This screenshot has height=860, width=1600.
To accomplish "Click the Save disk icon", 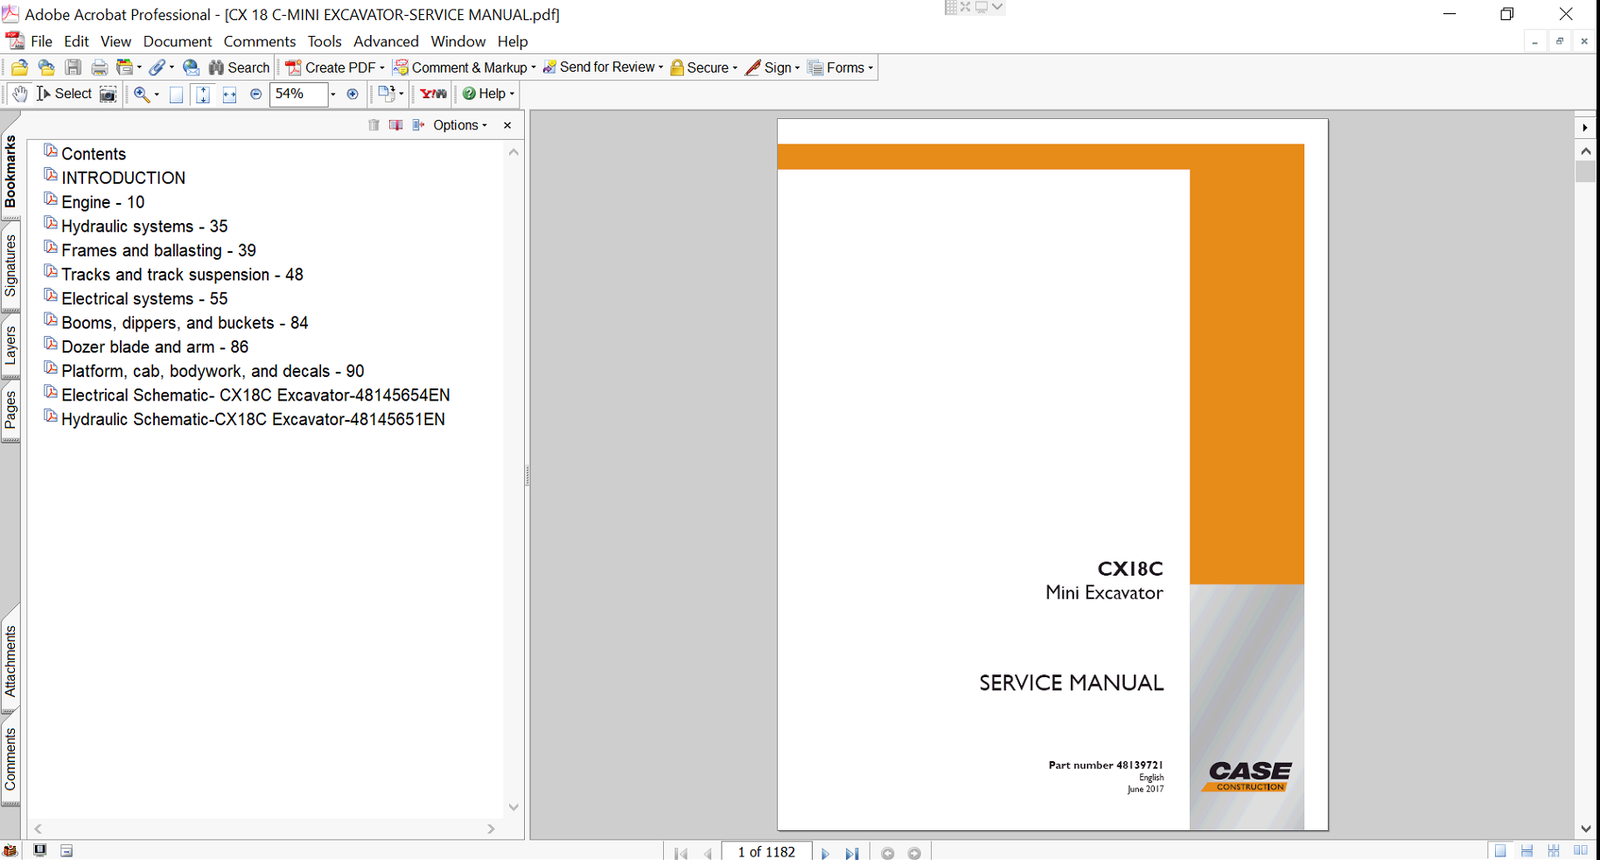I will [73, 68].
